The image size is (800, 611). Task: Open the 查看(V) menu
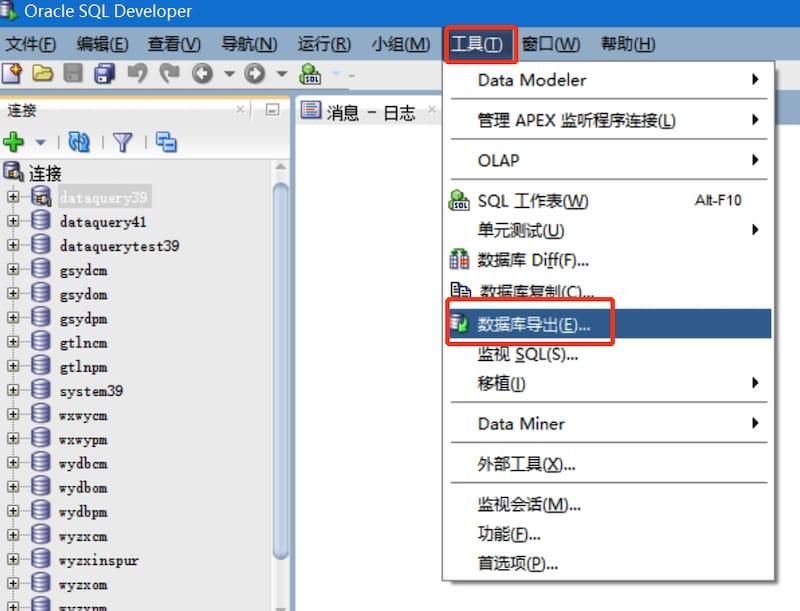tap(174, 44)
